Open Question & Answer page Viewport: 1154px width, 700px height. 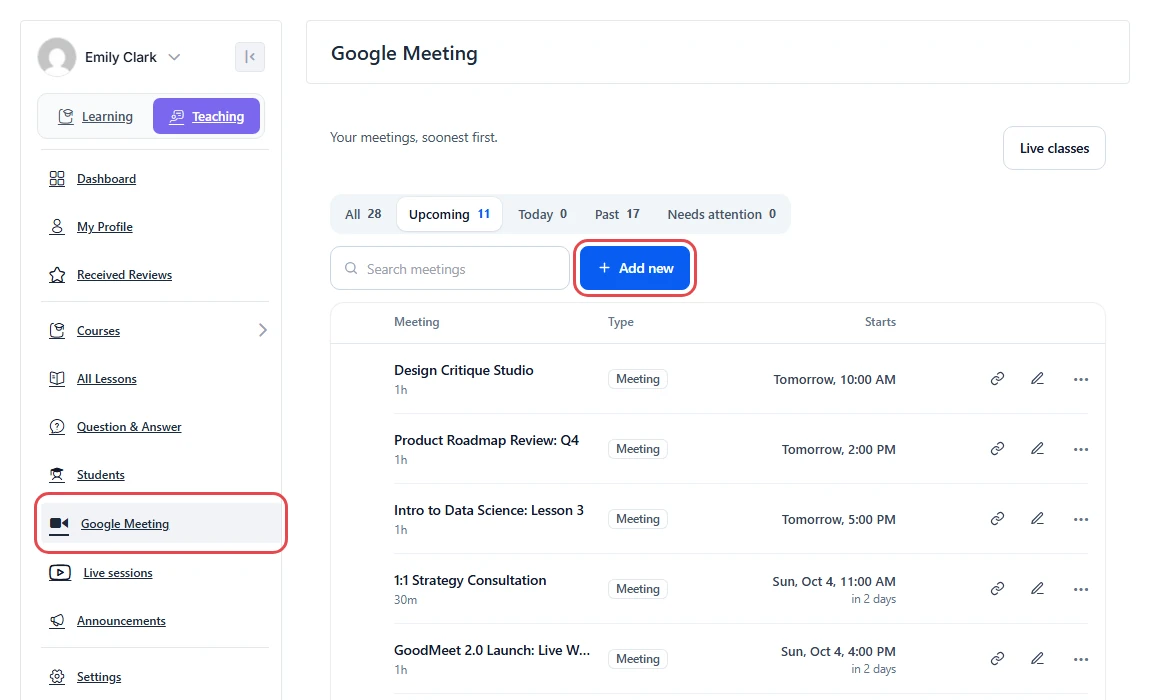pos(130,426)
